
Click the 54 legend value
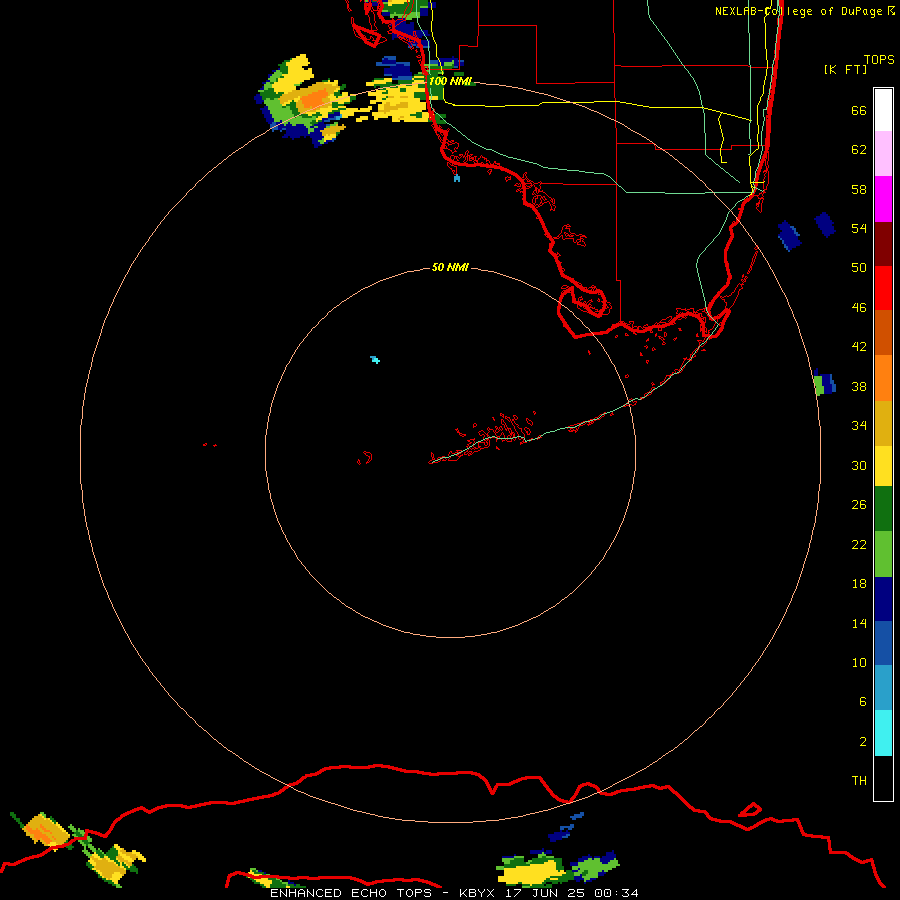point(859,228)
